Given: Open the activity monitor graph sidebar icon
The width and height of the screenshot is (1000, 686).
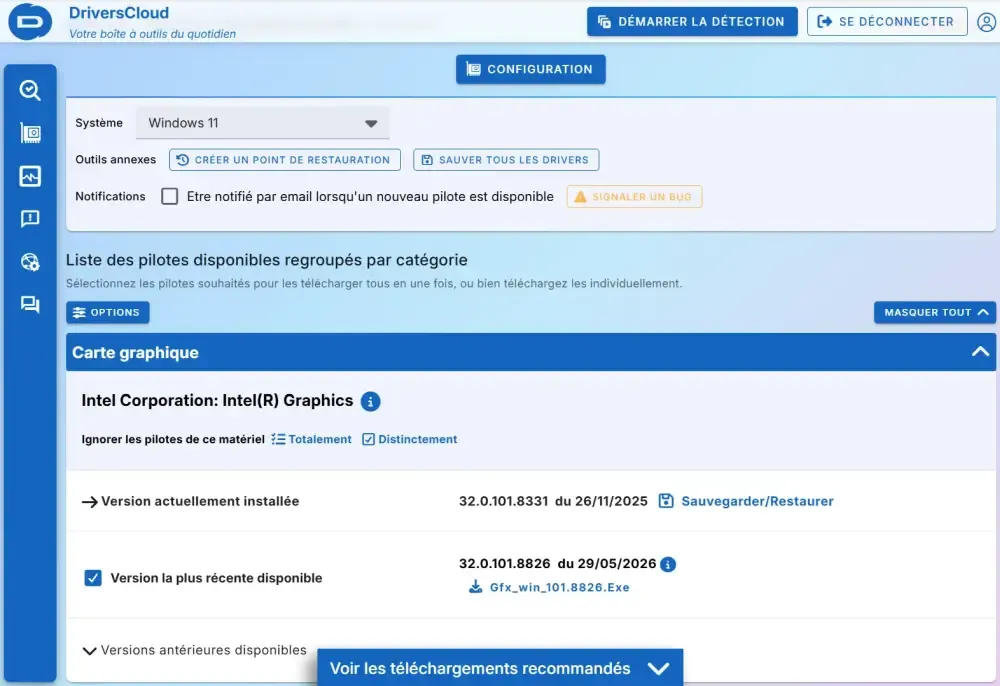Looking at the screenshot, I should [x=30, y=176].
